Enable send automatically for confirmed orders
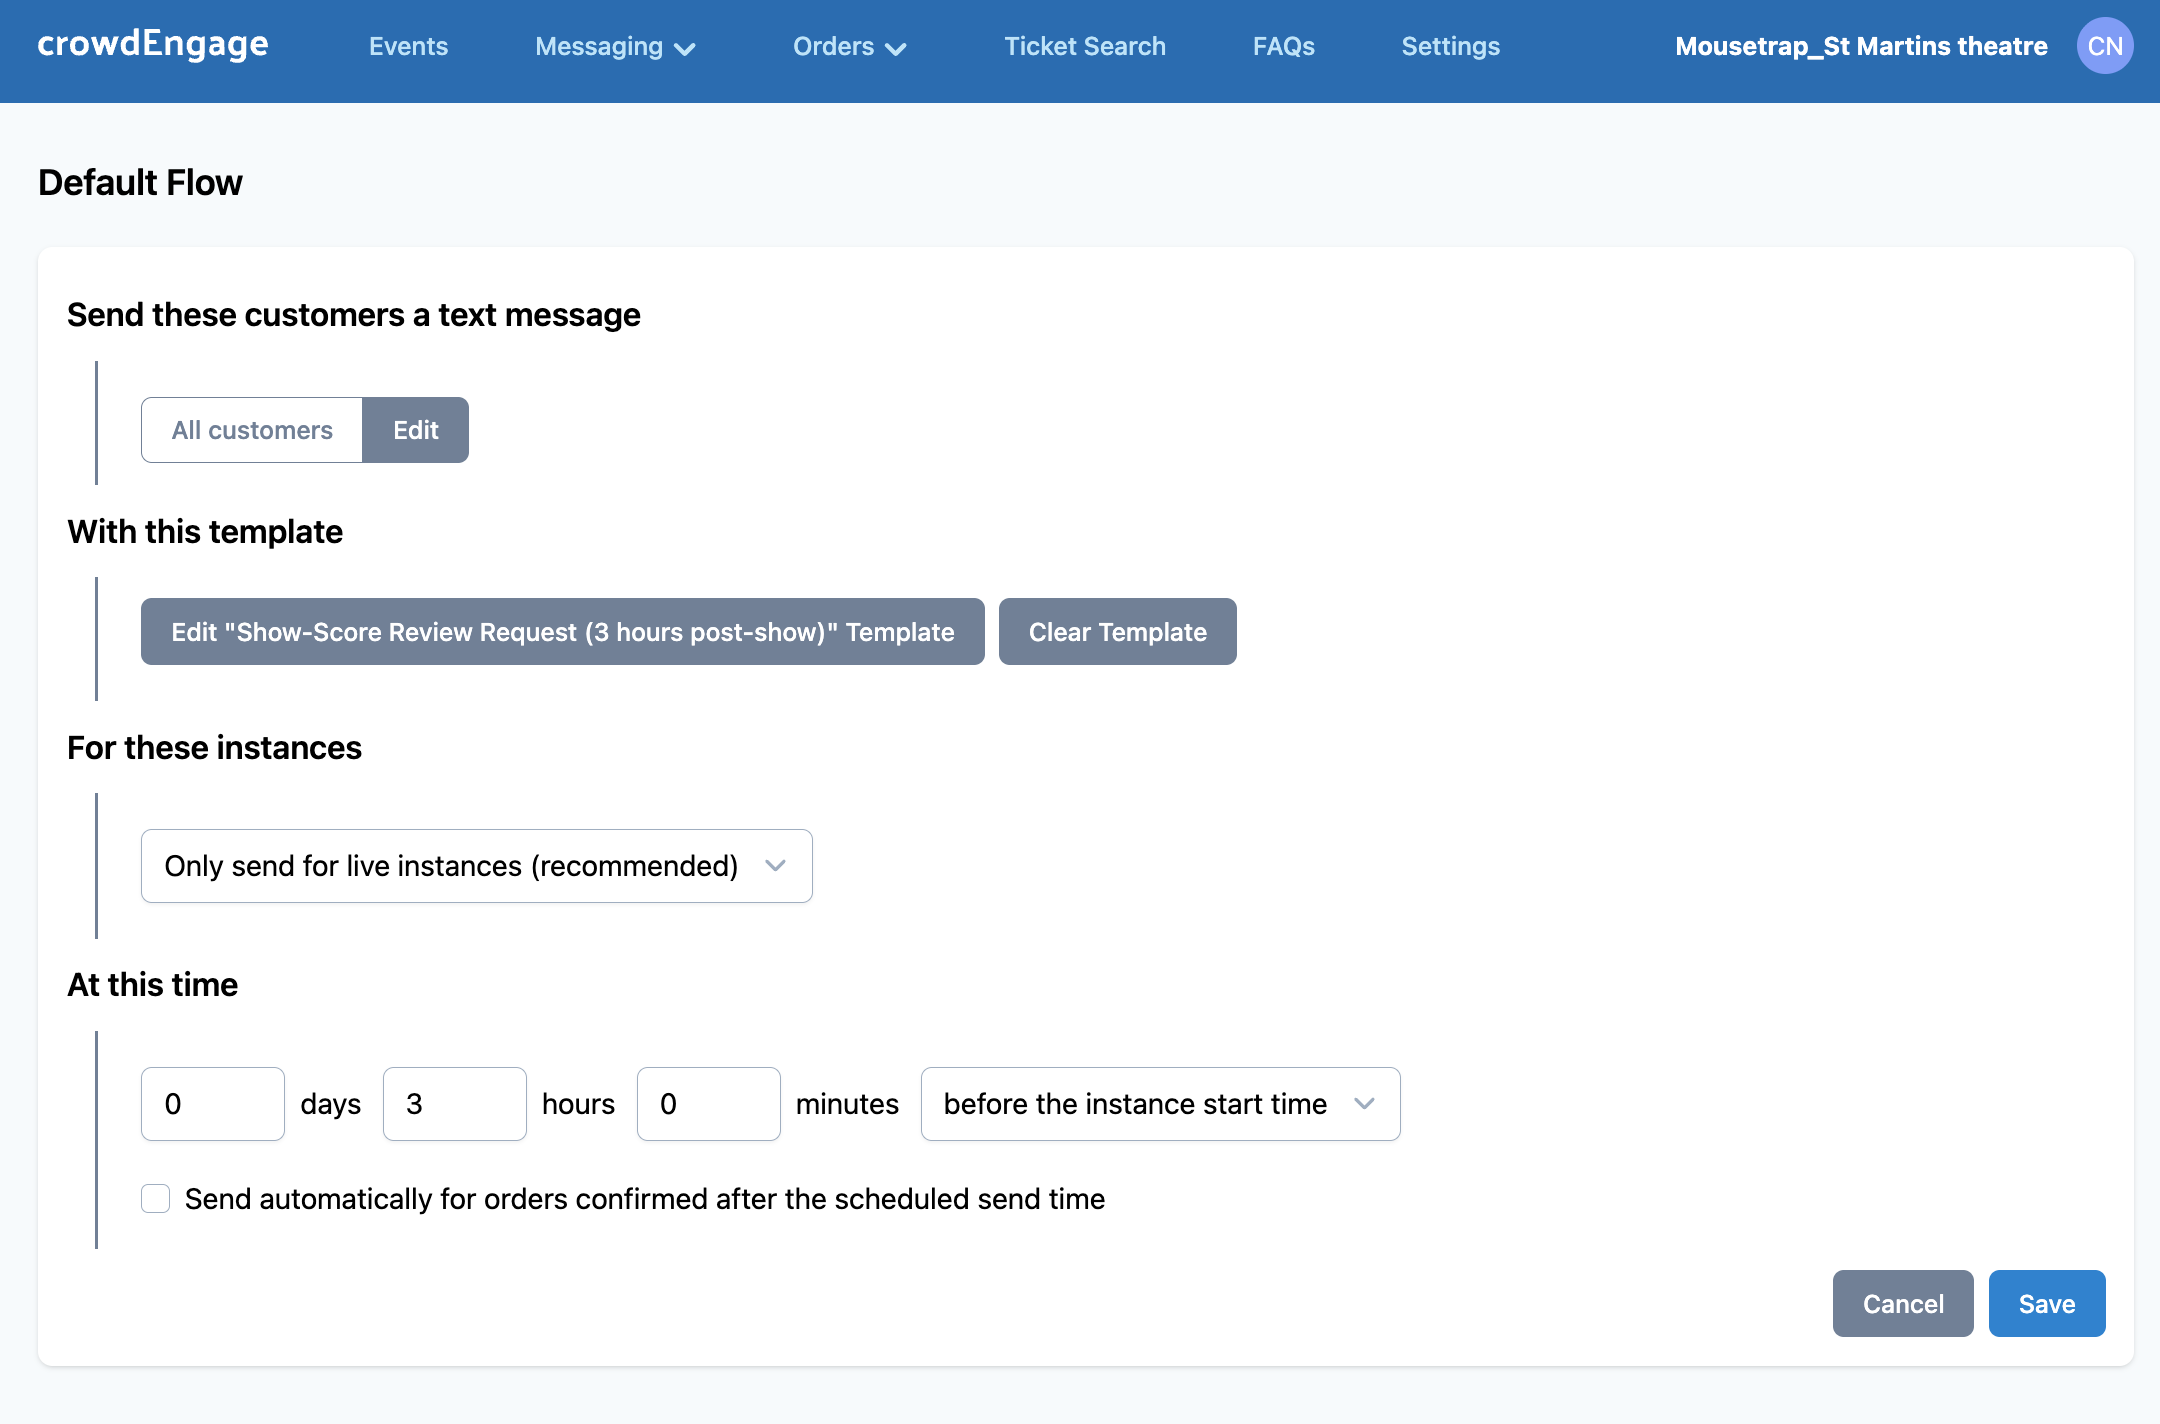 pyautogui.click(x=156, y=1198)
